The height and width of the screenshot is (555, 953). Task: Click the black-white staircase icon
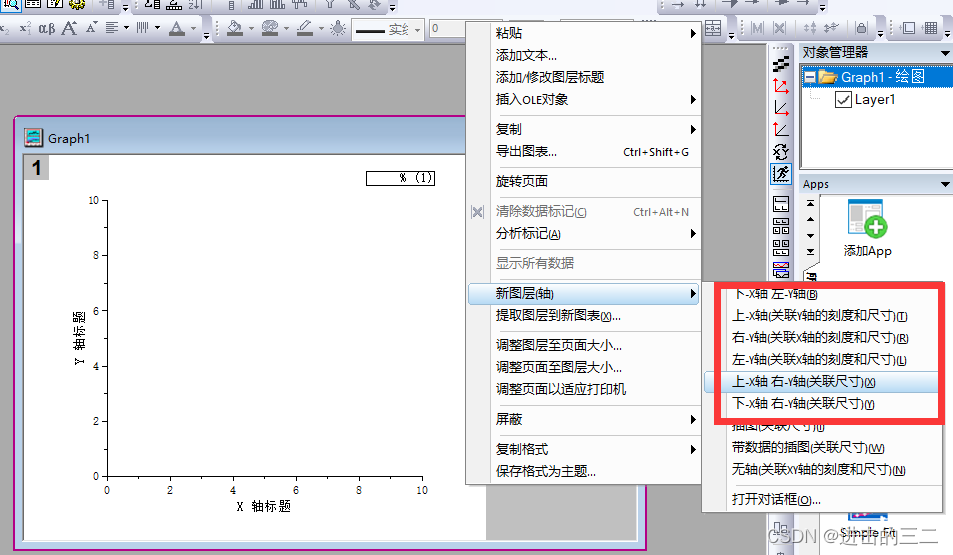(x=781, y=64)
